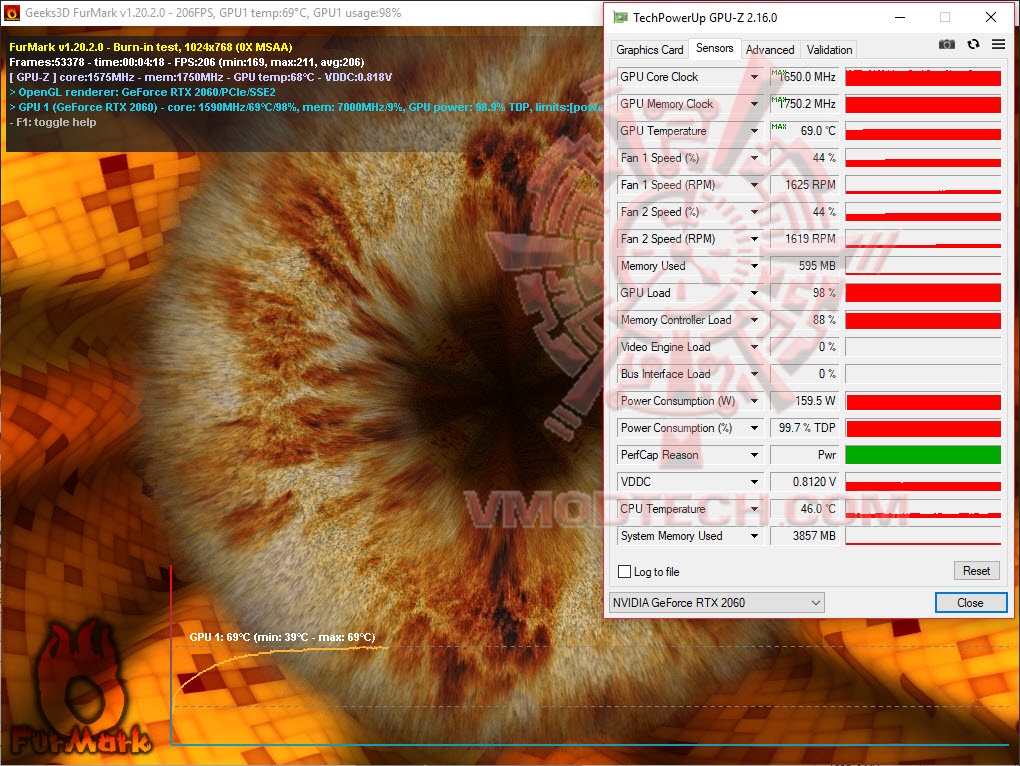Open the Bus Interface Load dropdown

(755, 374)
